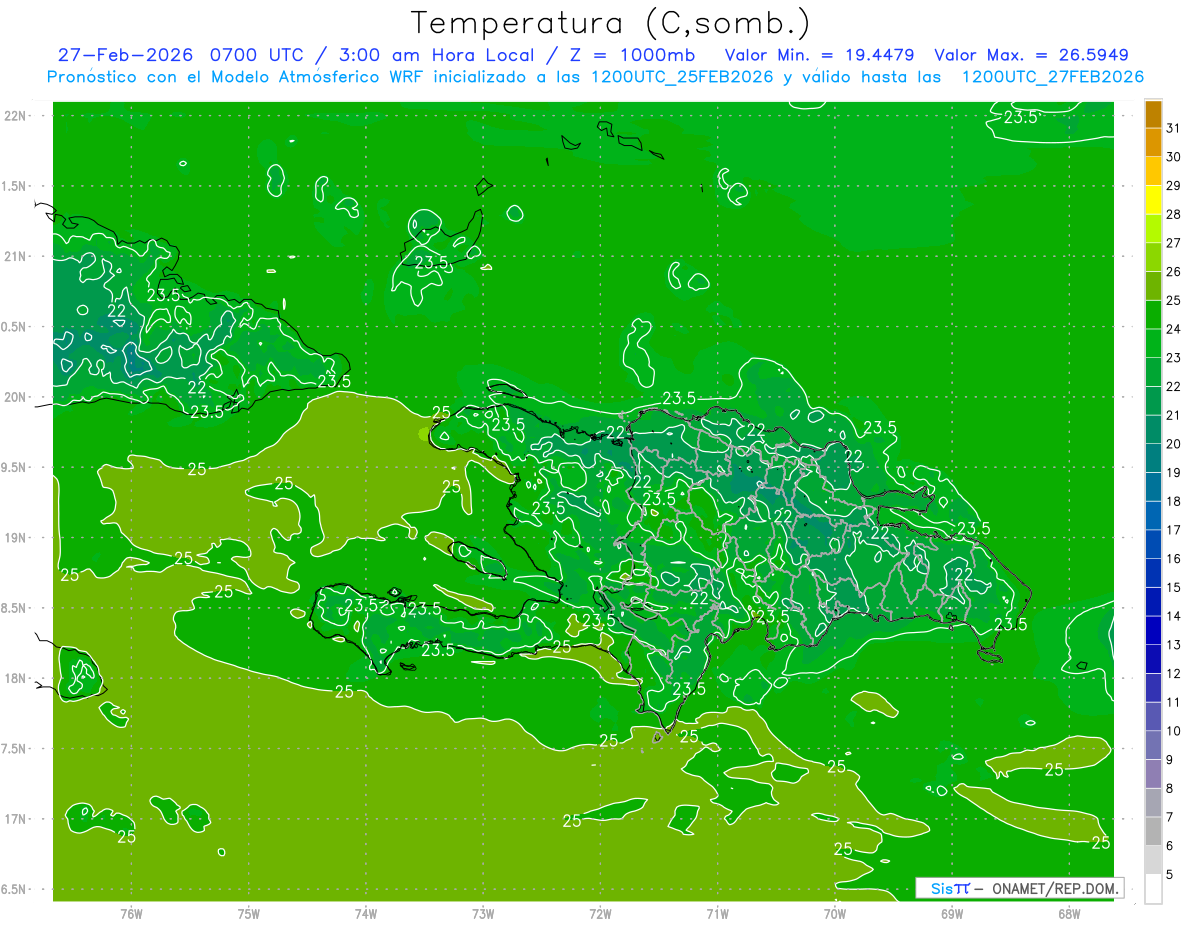The width and height of the screenshot is (1200, 927).
Task: Click the colorbar label "9"
Action: (1170, 761)
